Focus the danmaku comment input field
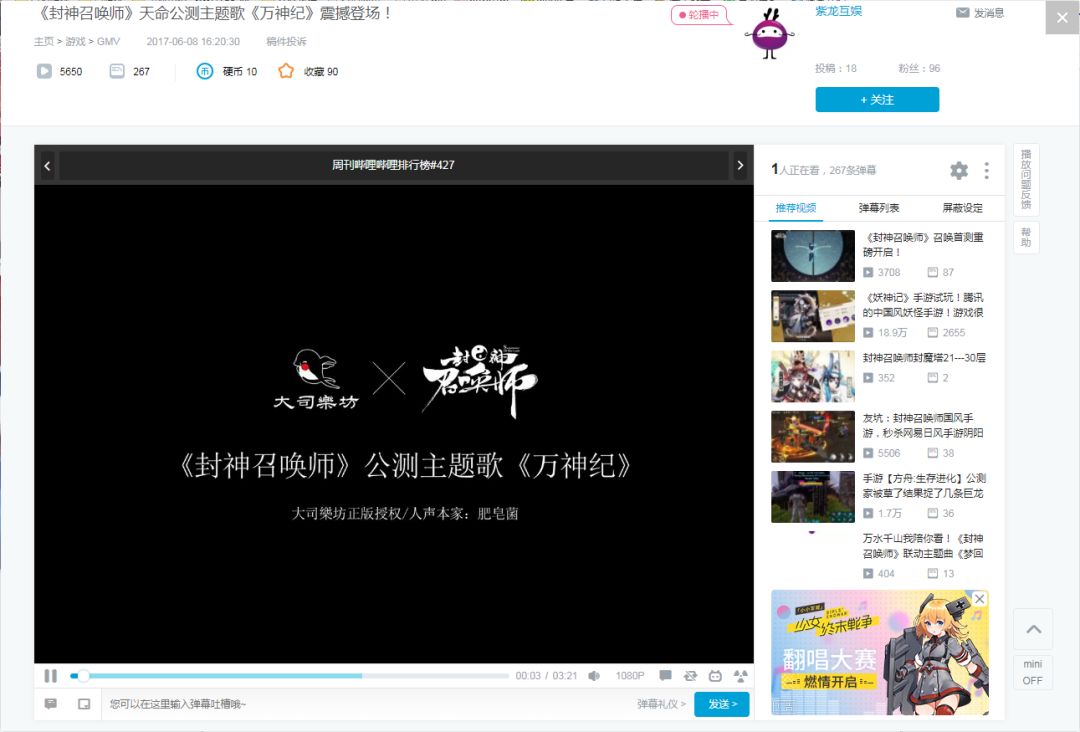Image resolution: width=1080 pixels, height=732 pixels. point(368,704)
